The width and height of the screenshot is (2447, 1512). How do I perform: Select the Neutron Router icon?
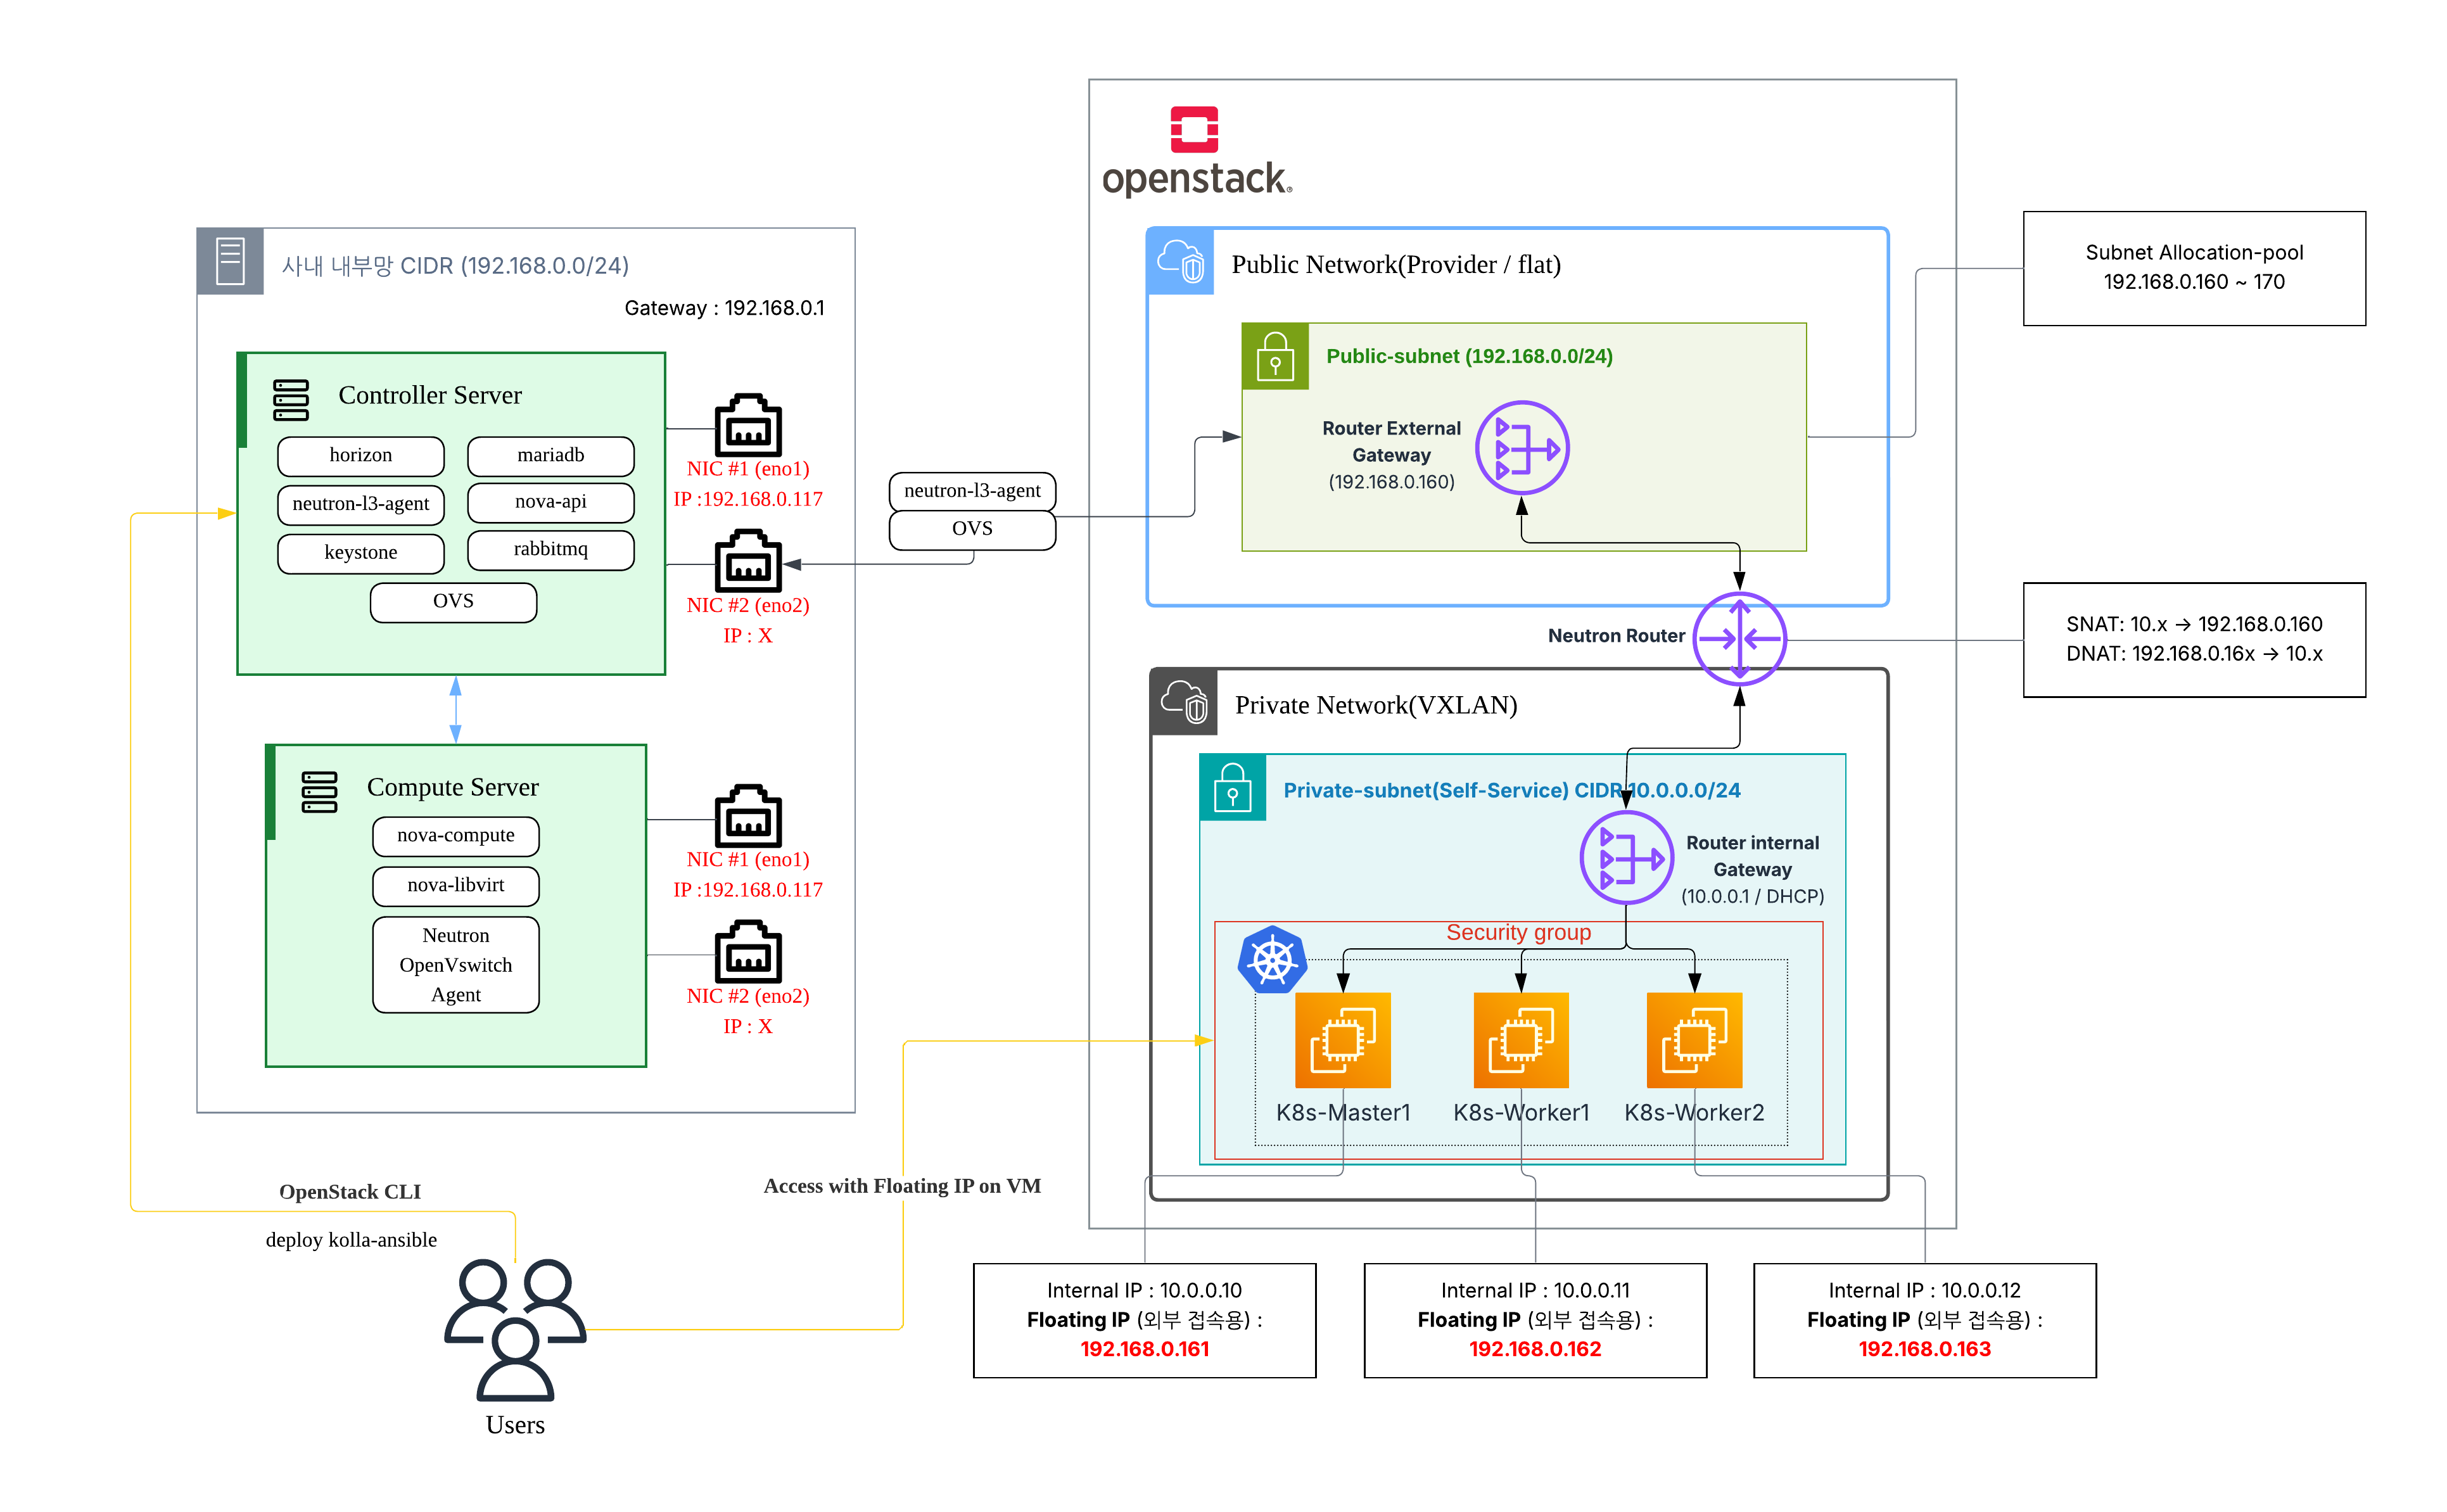tap(1739, 638)
